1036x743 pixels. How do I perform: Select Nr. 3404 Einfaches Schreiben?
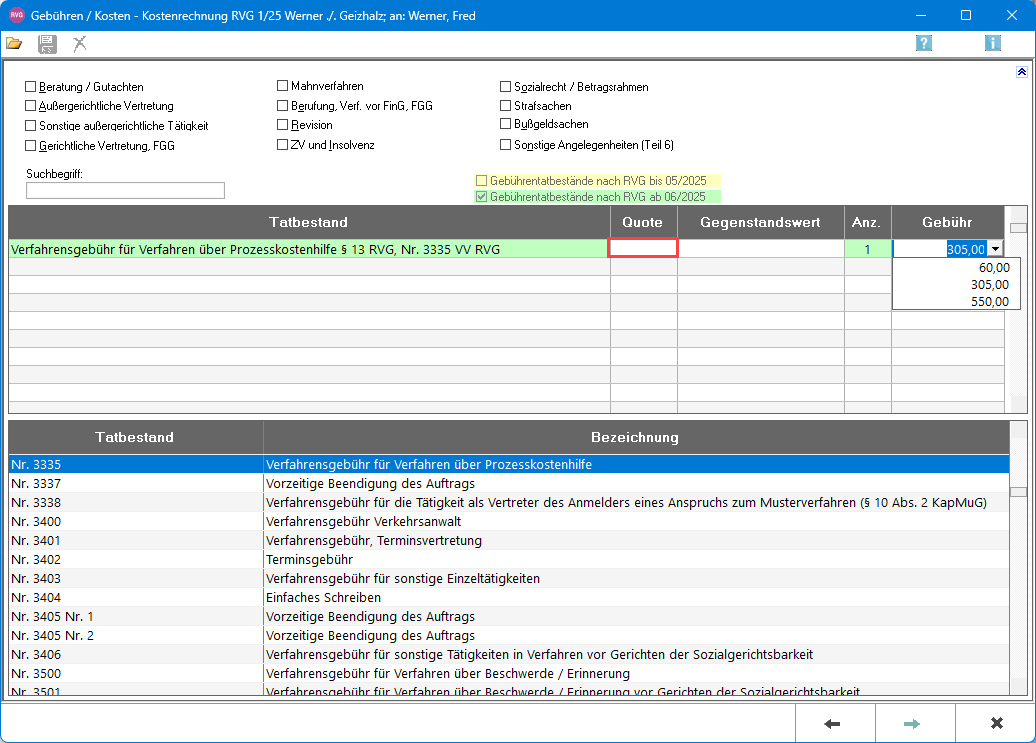[509, 598]
